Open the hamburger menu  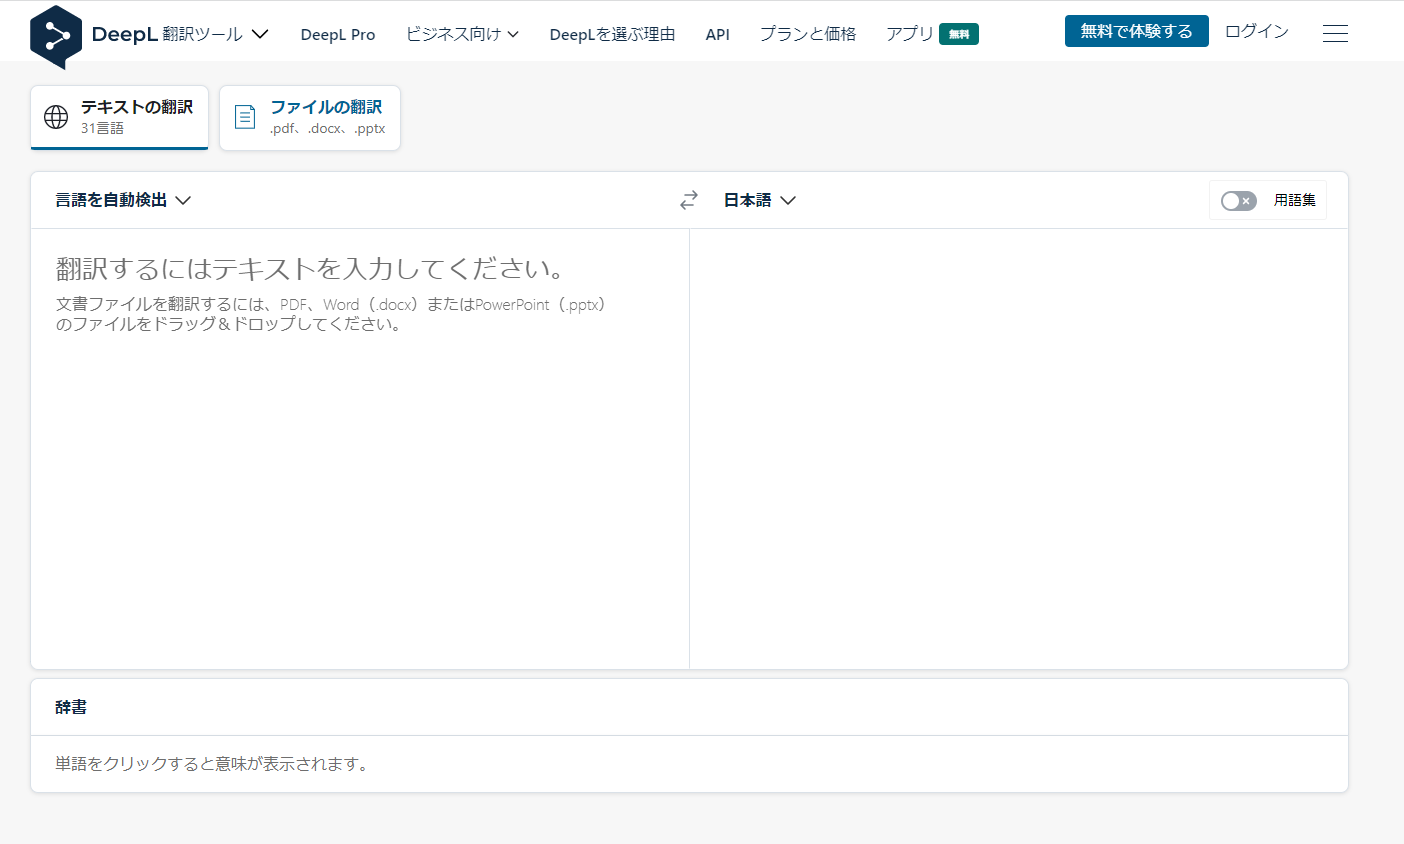click(x=1335, y=33)
